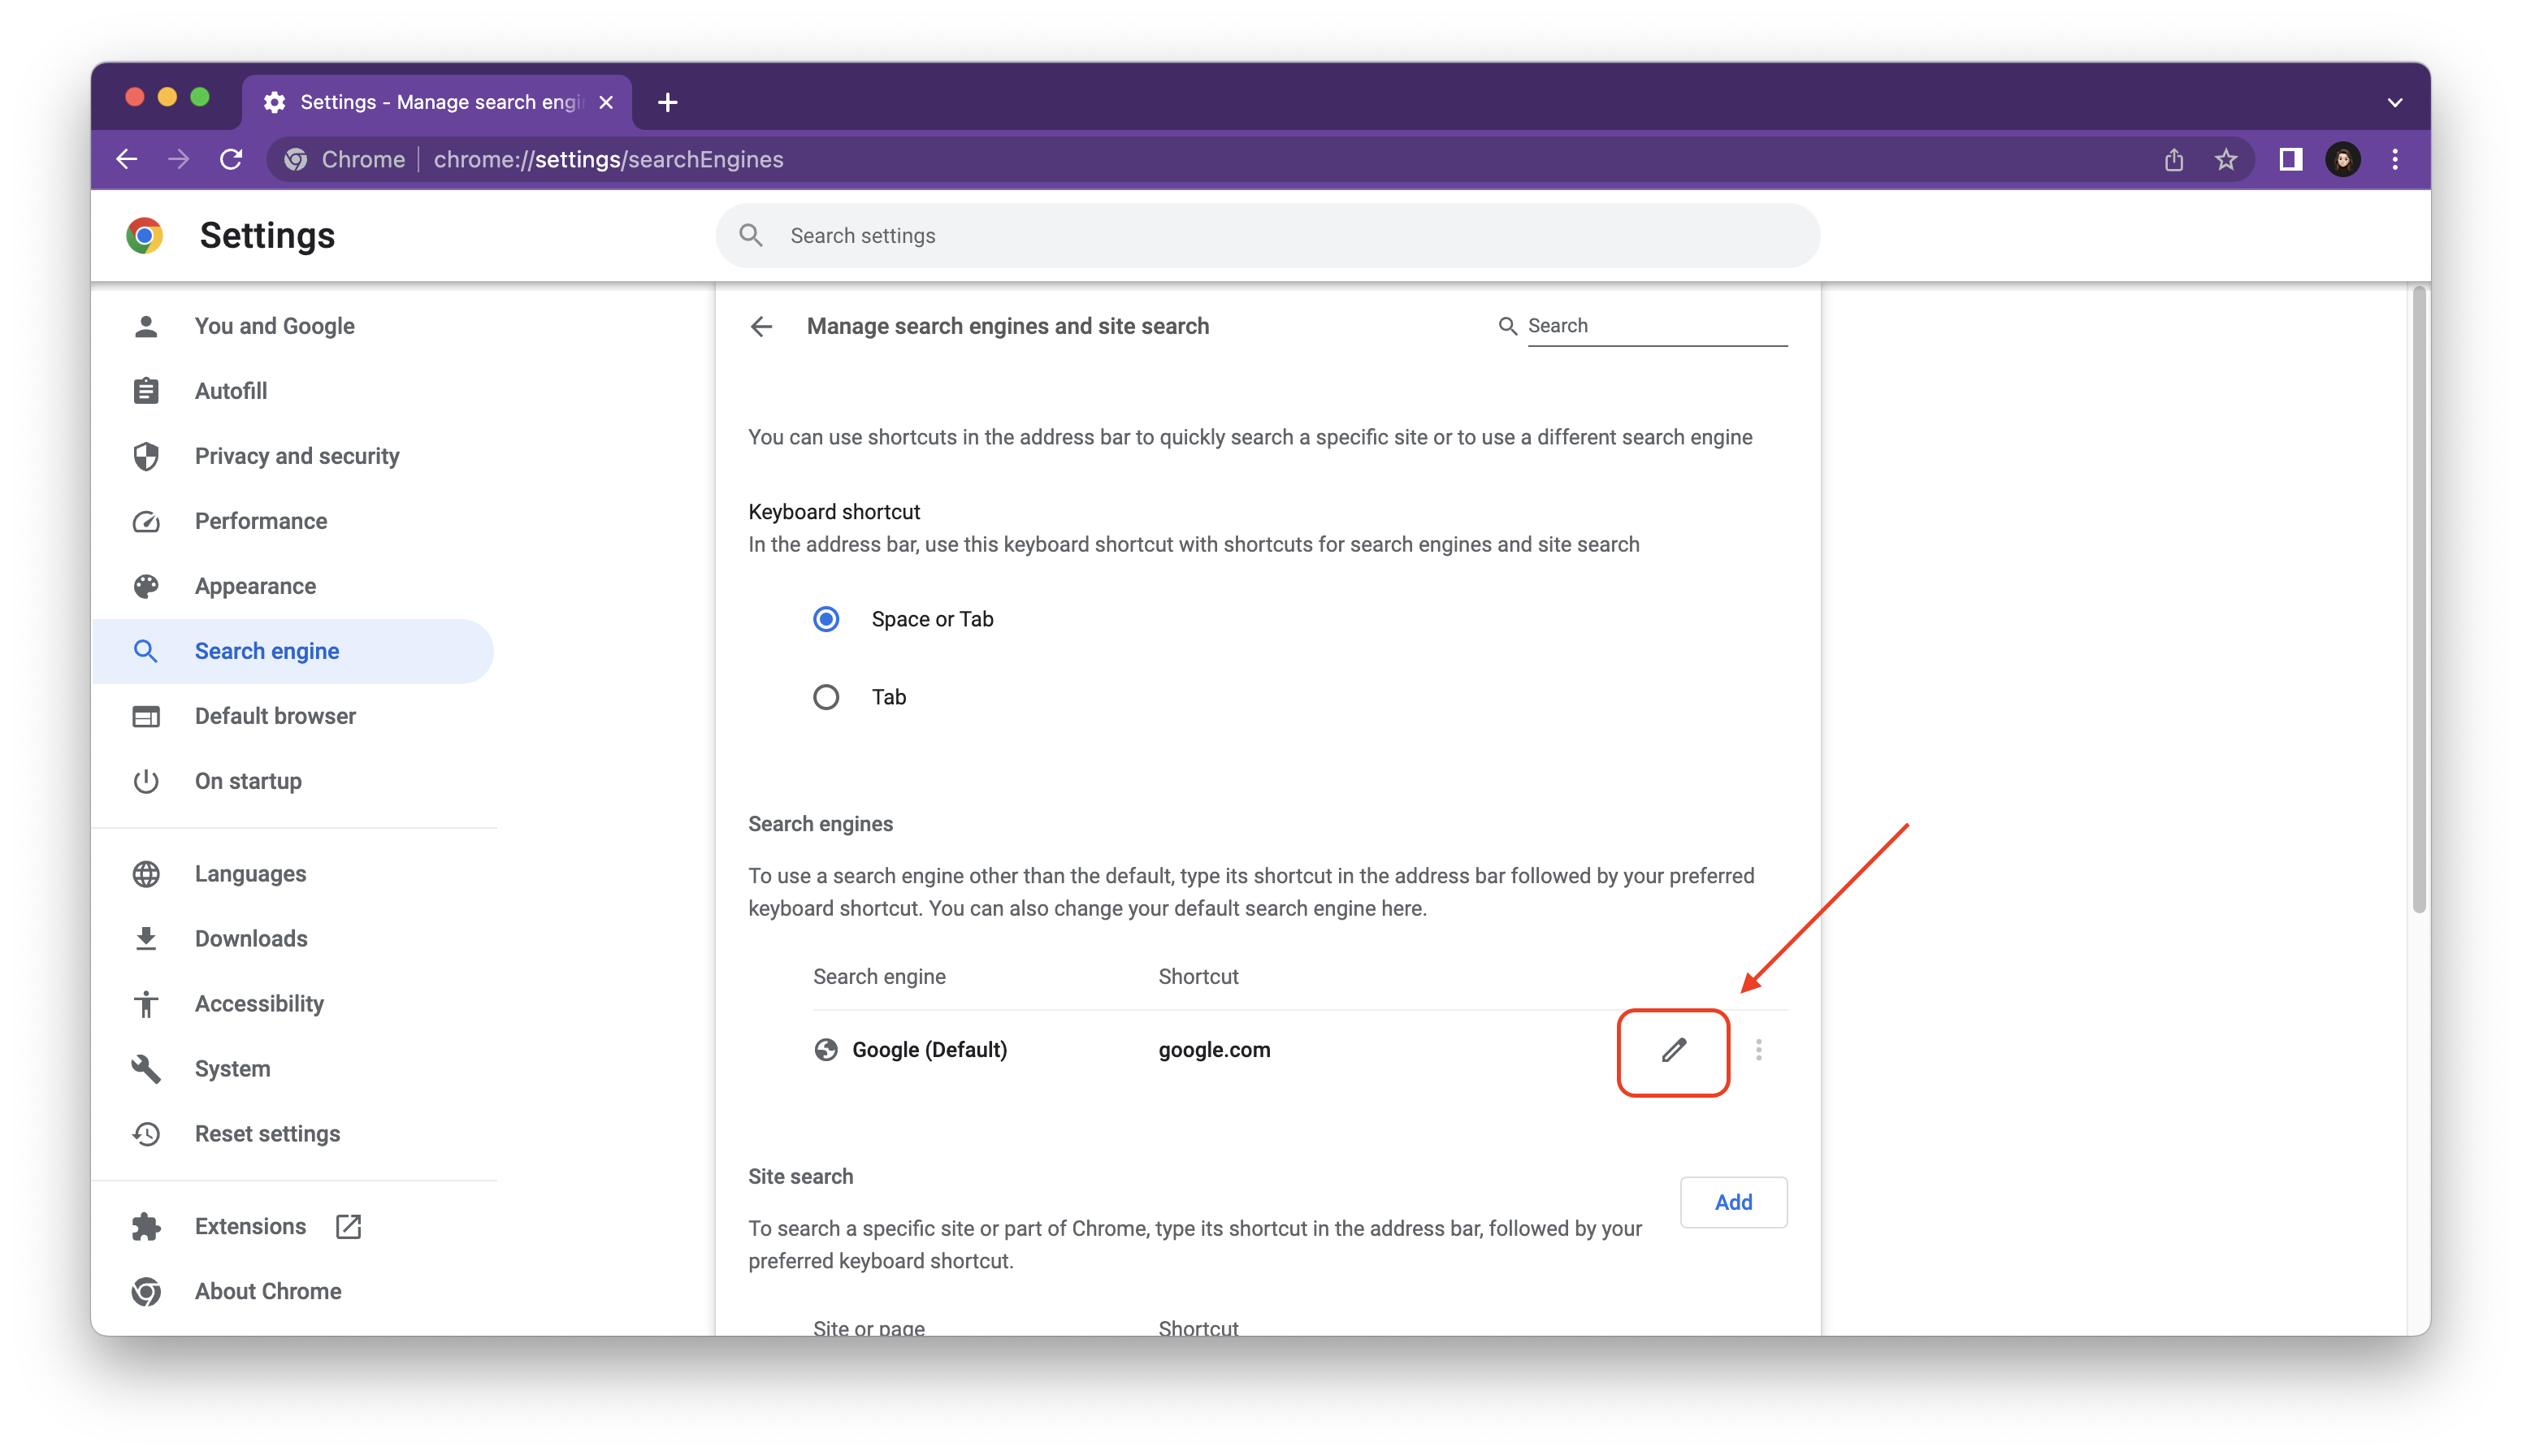Screen dimensions: 2522x1456
Task: Select Space or Tab radio button
Action: pyautogui.click(x=827, y=619)
